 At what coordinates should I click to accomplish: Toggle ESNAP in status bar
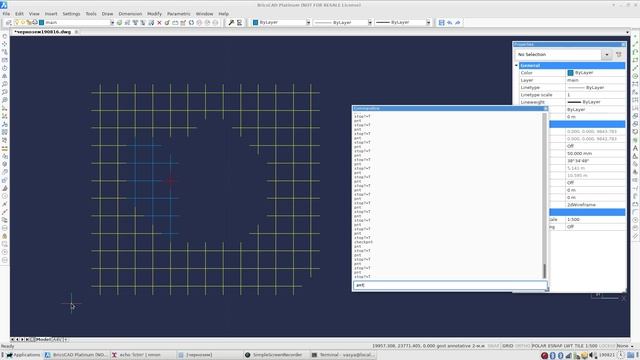[555, 346]
